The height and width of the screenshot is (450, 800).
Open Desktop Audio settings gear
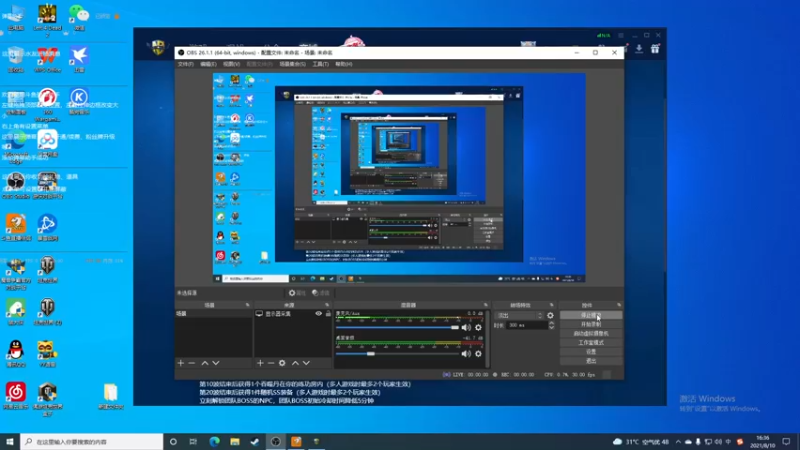(x=478, y=354)
